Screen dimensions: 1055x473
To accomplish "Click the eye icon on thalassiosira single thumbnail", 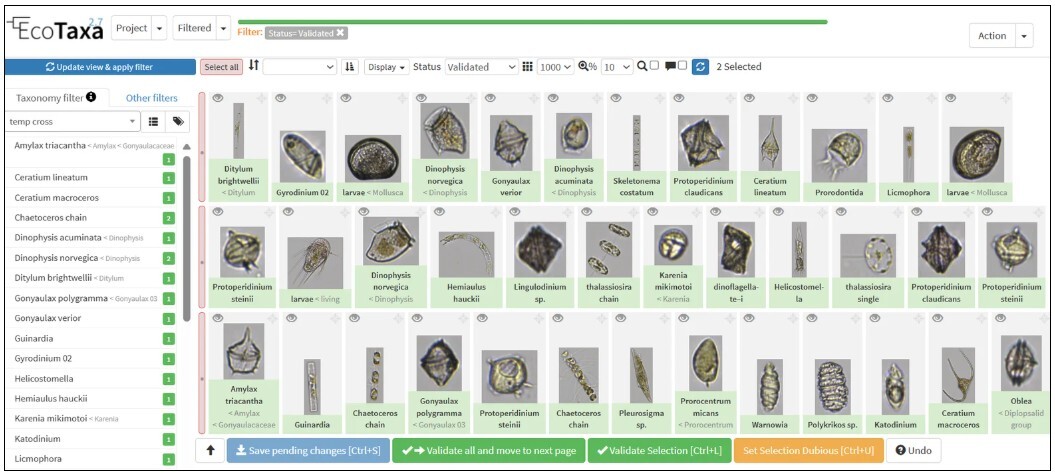I will coord(840,212).
